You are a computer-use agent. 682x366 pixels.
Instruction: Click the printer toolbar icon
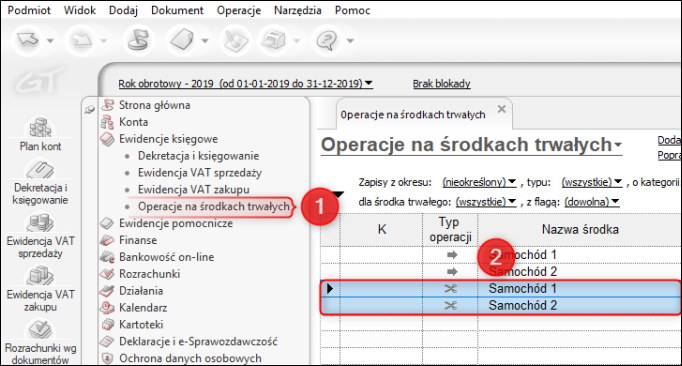274,40
